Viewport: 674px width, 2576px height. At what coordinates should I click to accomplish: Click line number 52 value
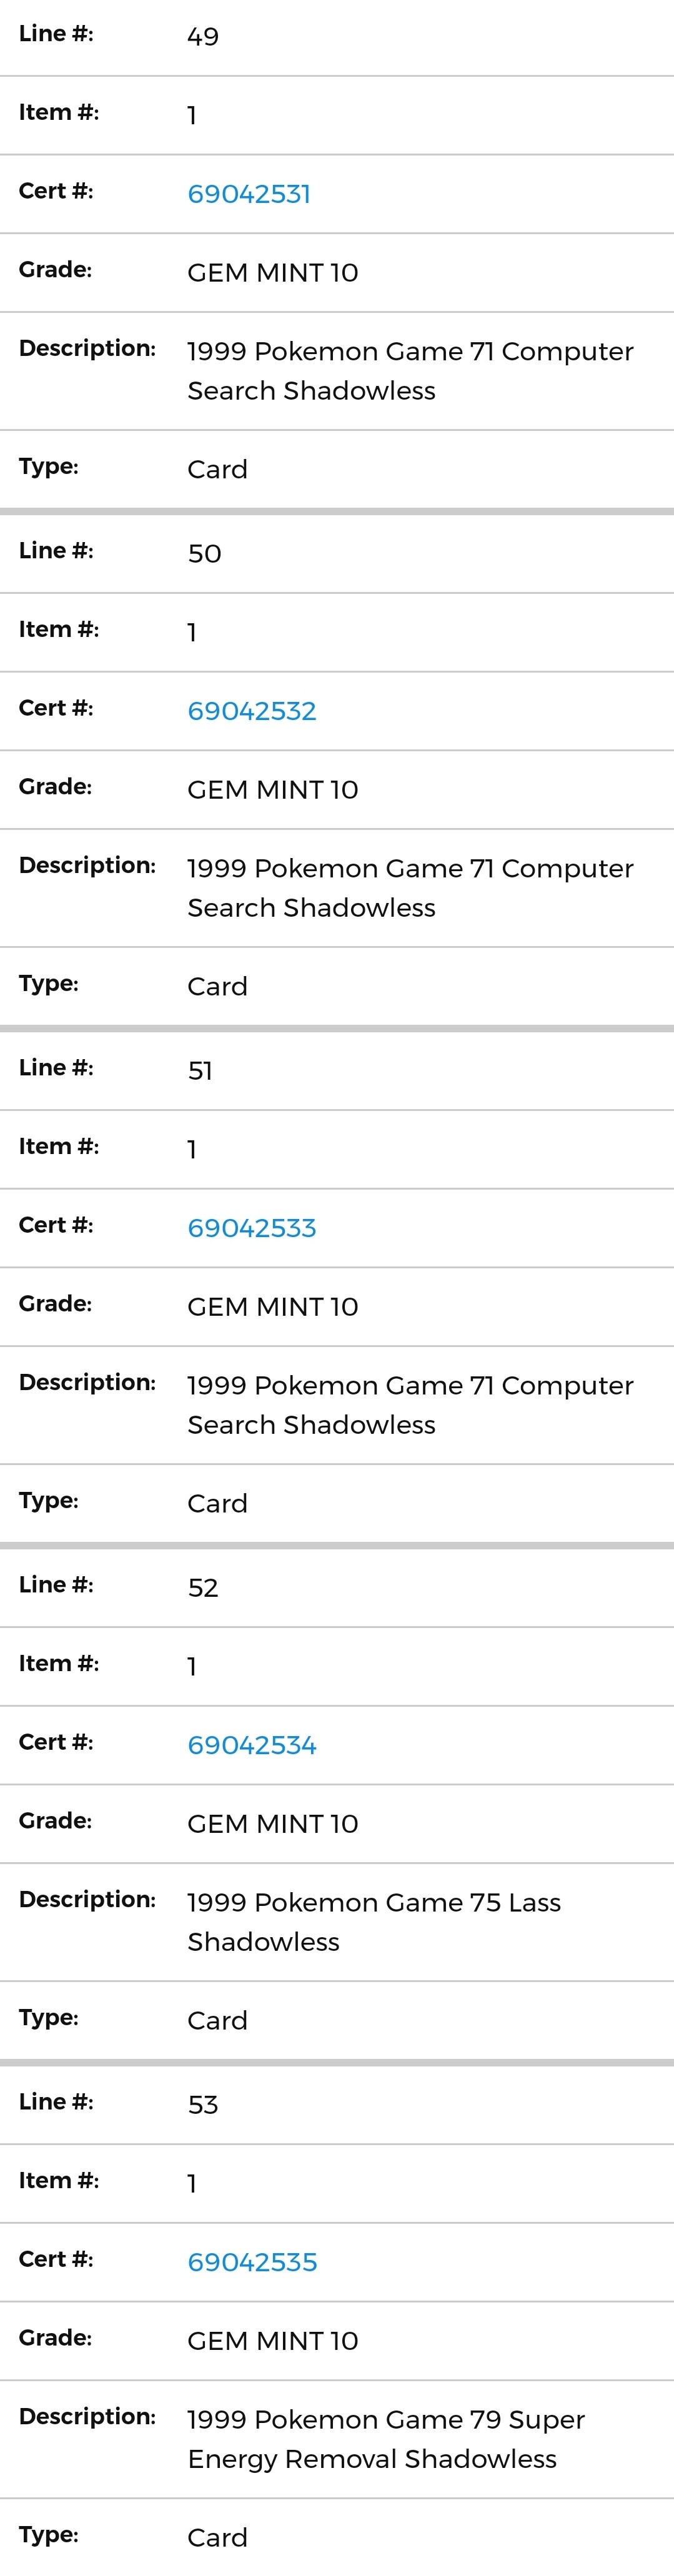coord(203,1588)
